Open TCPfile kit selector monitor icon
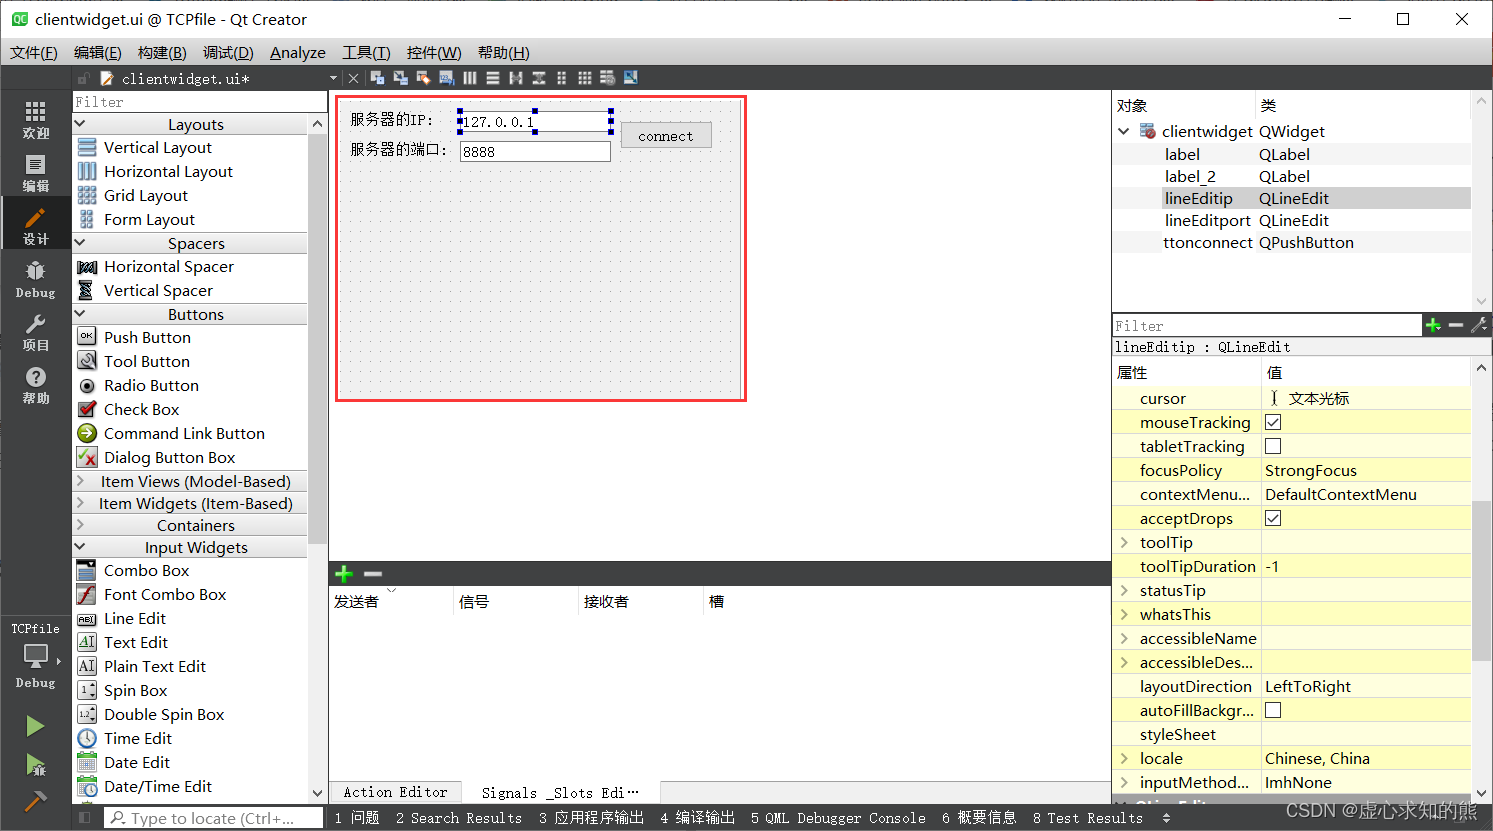Viewport: 1493px width, 831px height. pyautogui.click(x=35, y=656)
